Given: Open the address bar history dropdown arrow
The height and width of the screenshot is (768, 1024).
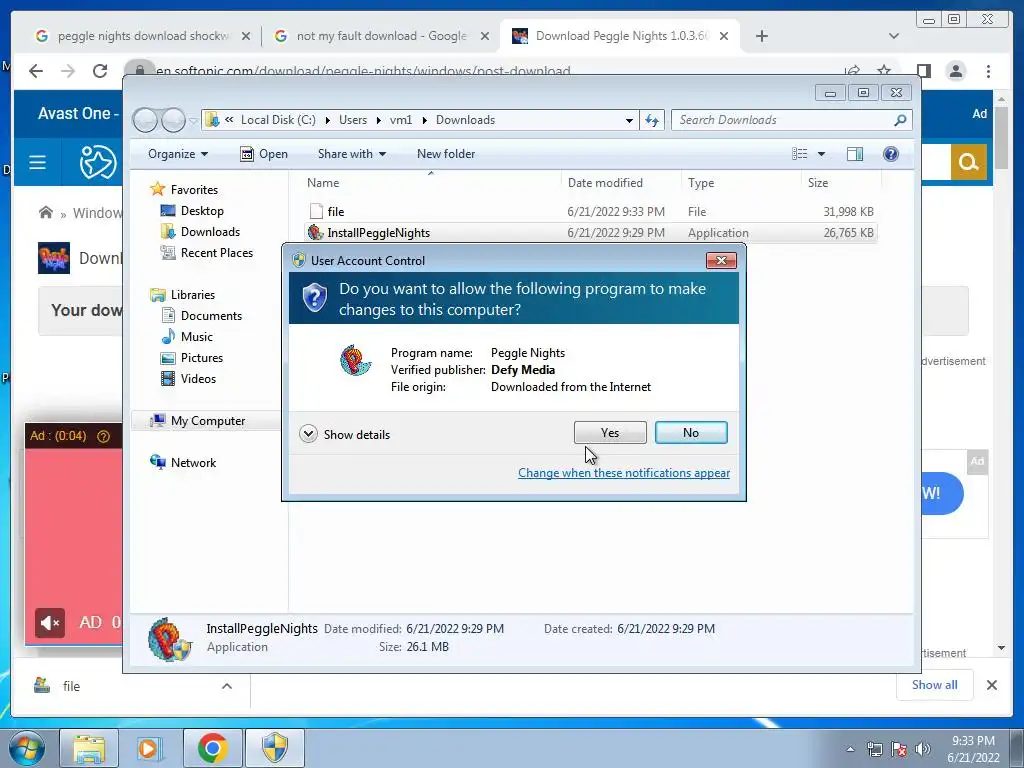Looking at the screenshot, I should (629, 120).
